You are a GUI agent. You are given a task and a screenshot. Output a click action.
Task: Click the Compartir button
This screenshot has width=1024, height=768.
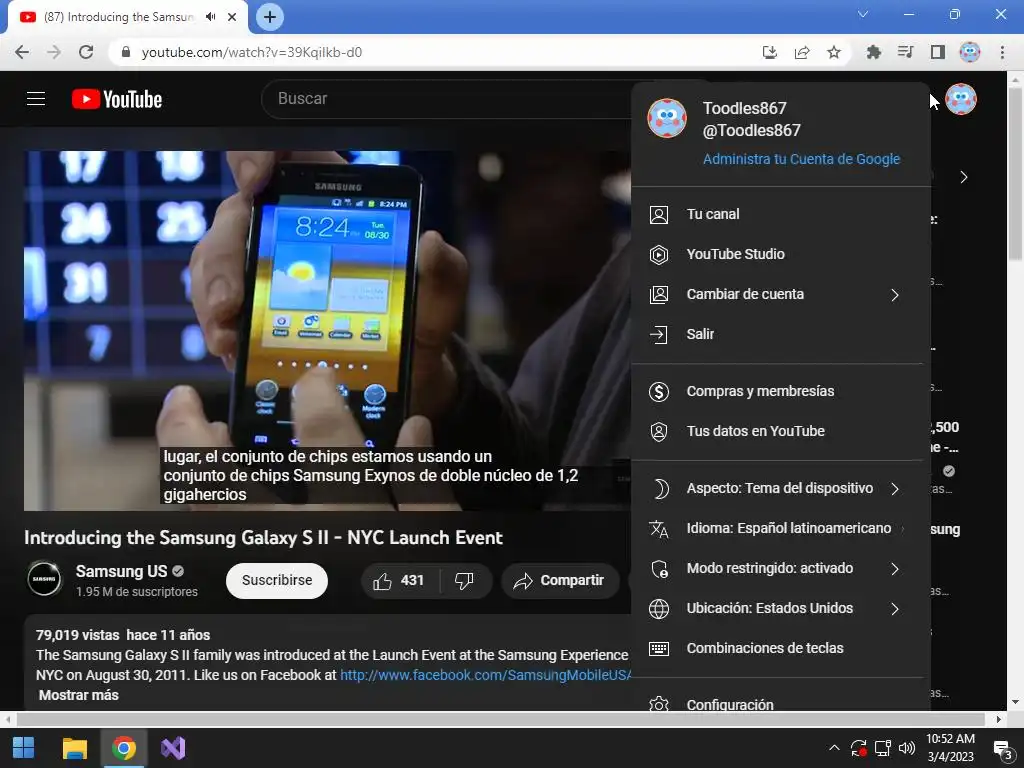coord(560,581)
